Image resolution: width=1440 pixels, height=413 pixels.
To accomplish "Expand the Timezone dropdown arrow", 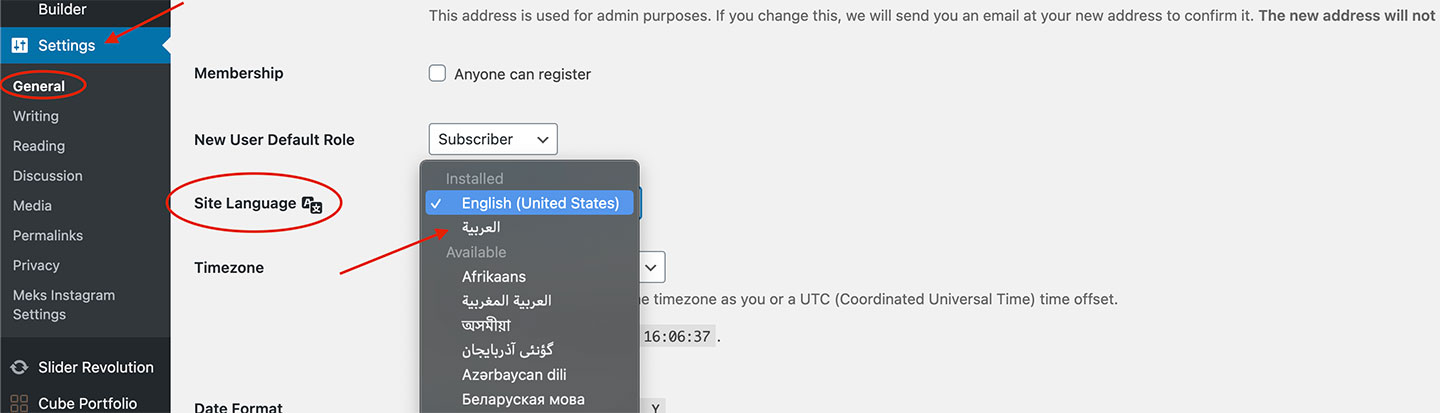I will pyautogui.click(x=651, y=267).
